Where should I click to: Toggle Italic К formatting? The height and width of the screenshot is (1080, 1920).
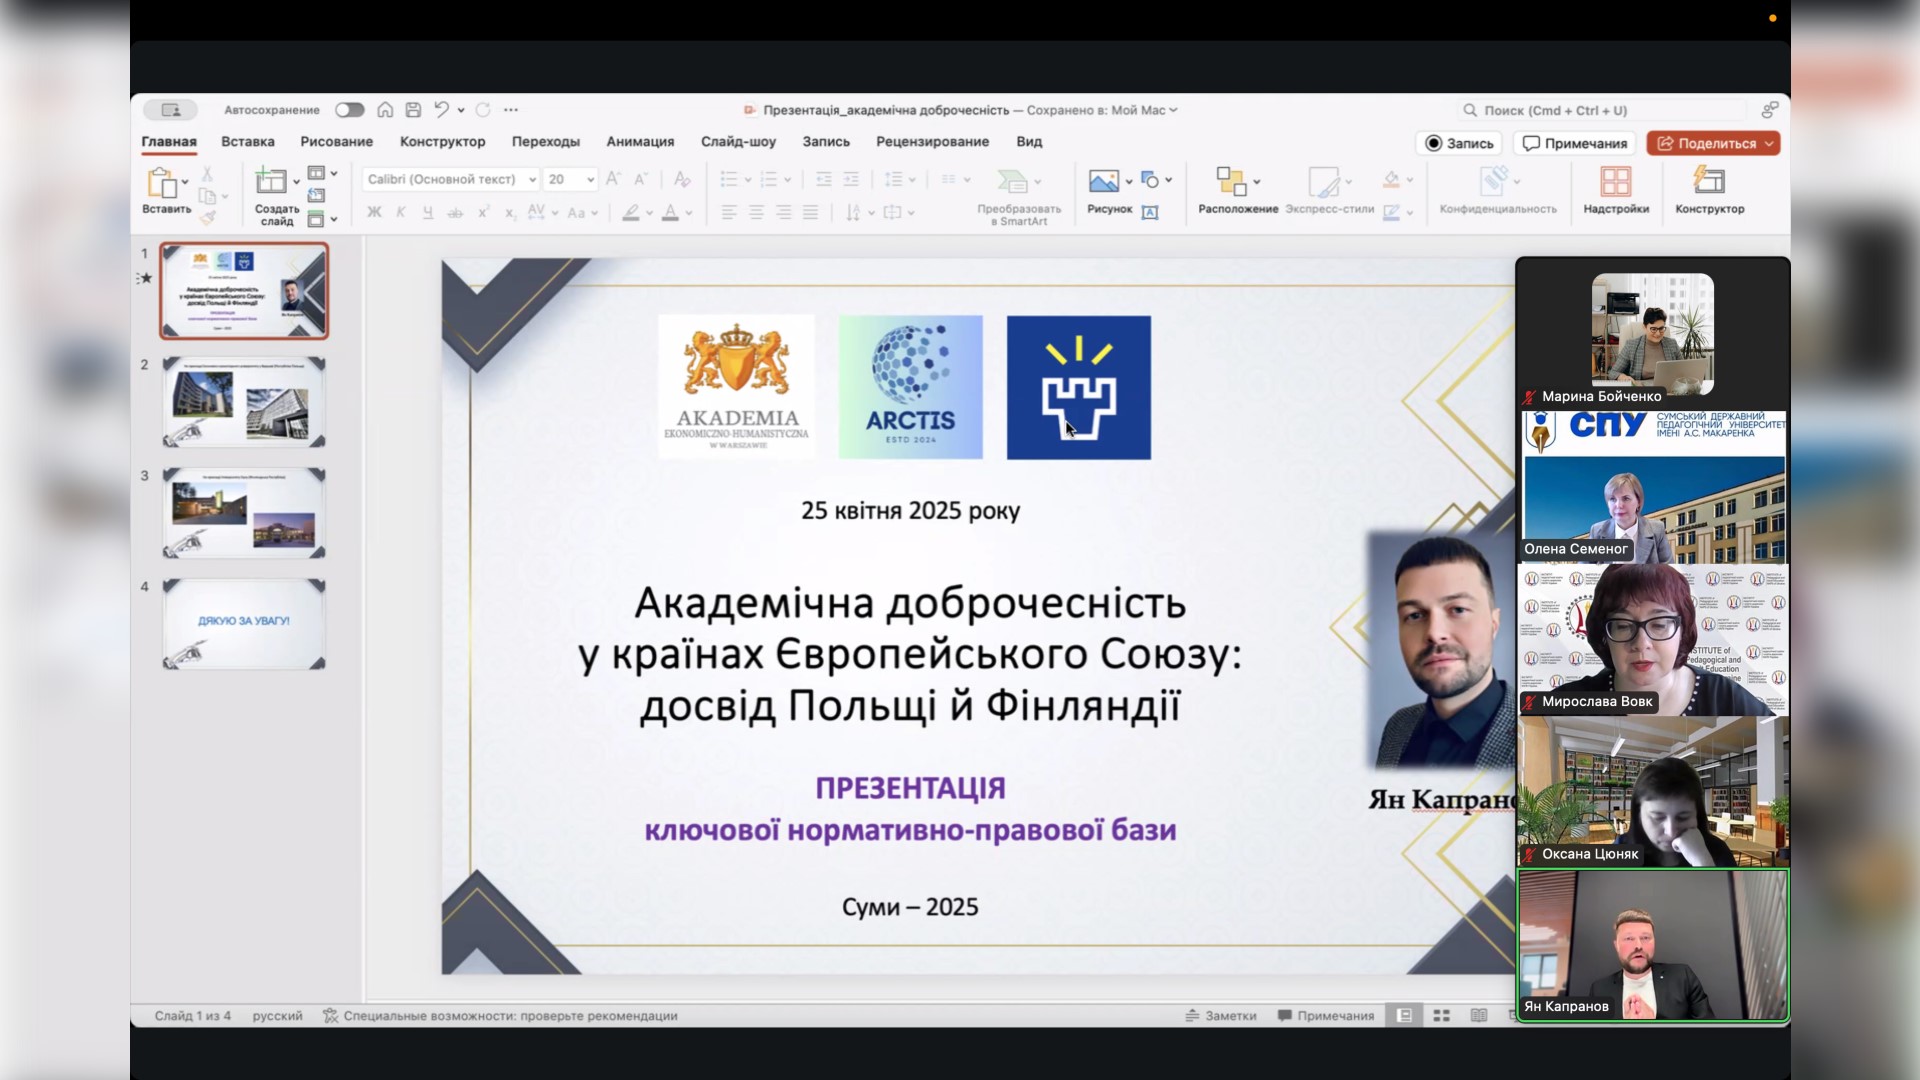coord(401,212)
